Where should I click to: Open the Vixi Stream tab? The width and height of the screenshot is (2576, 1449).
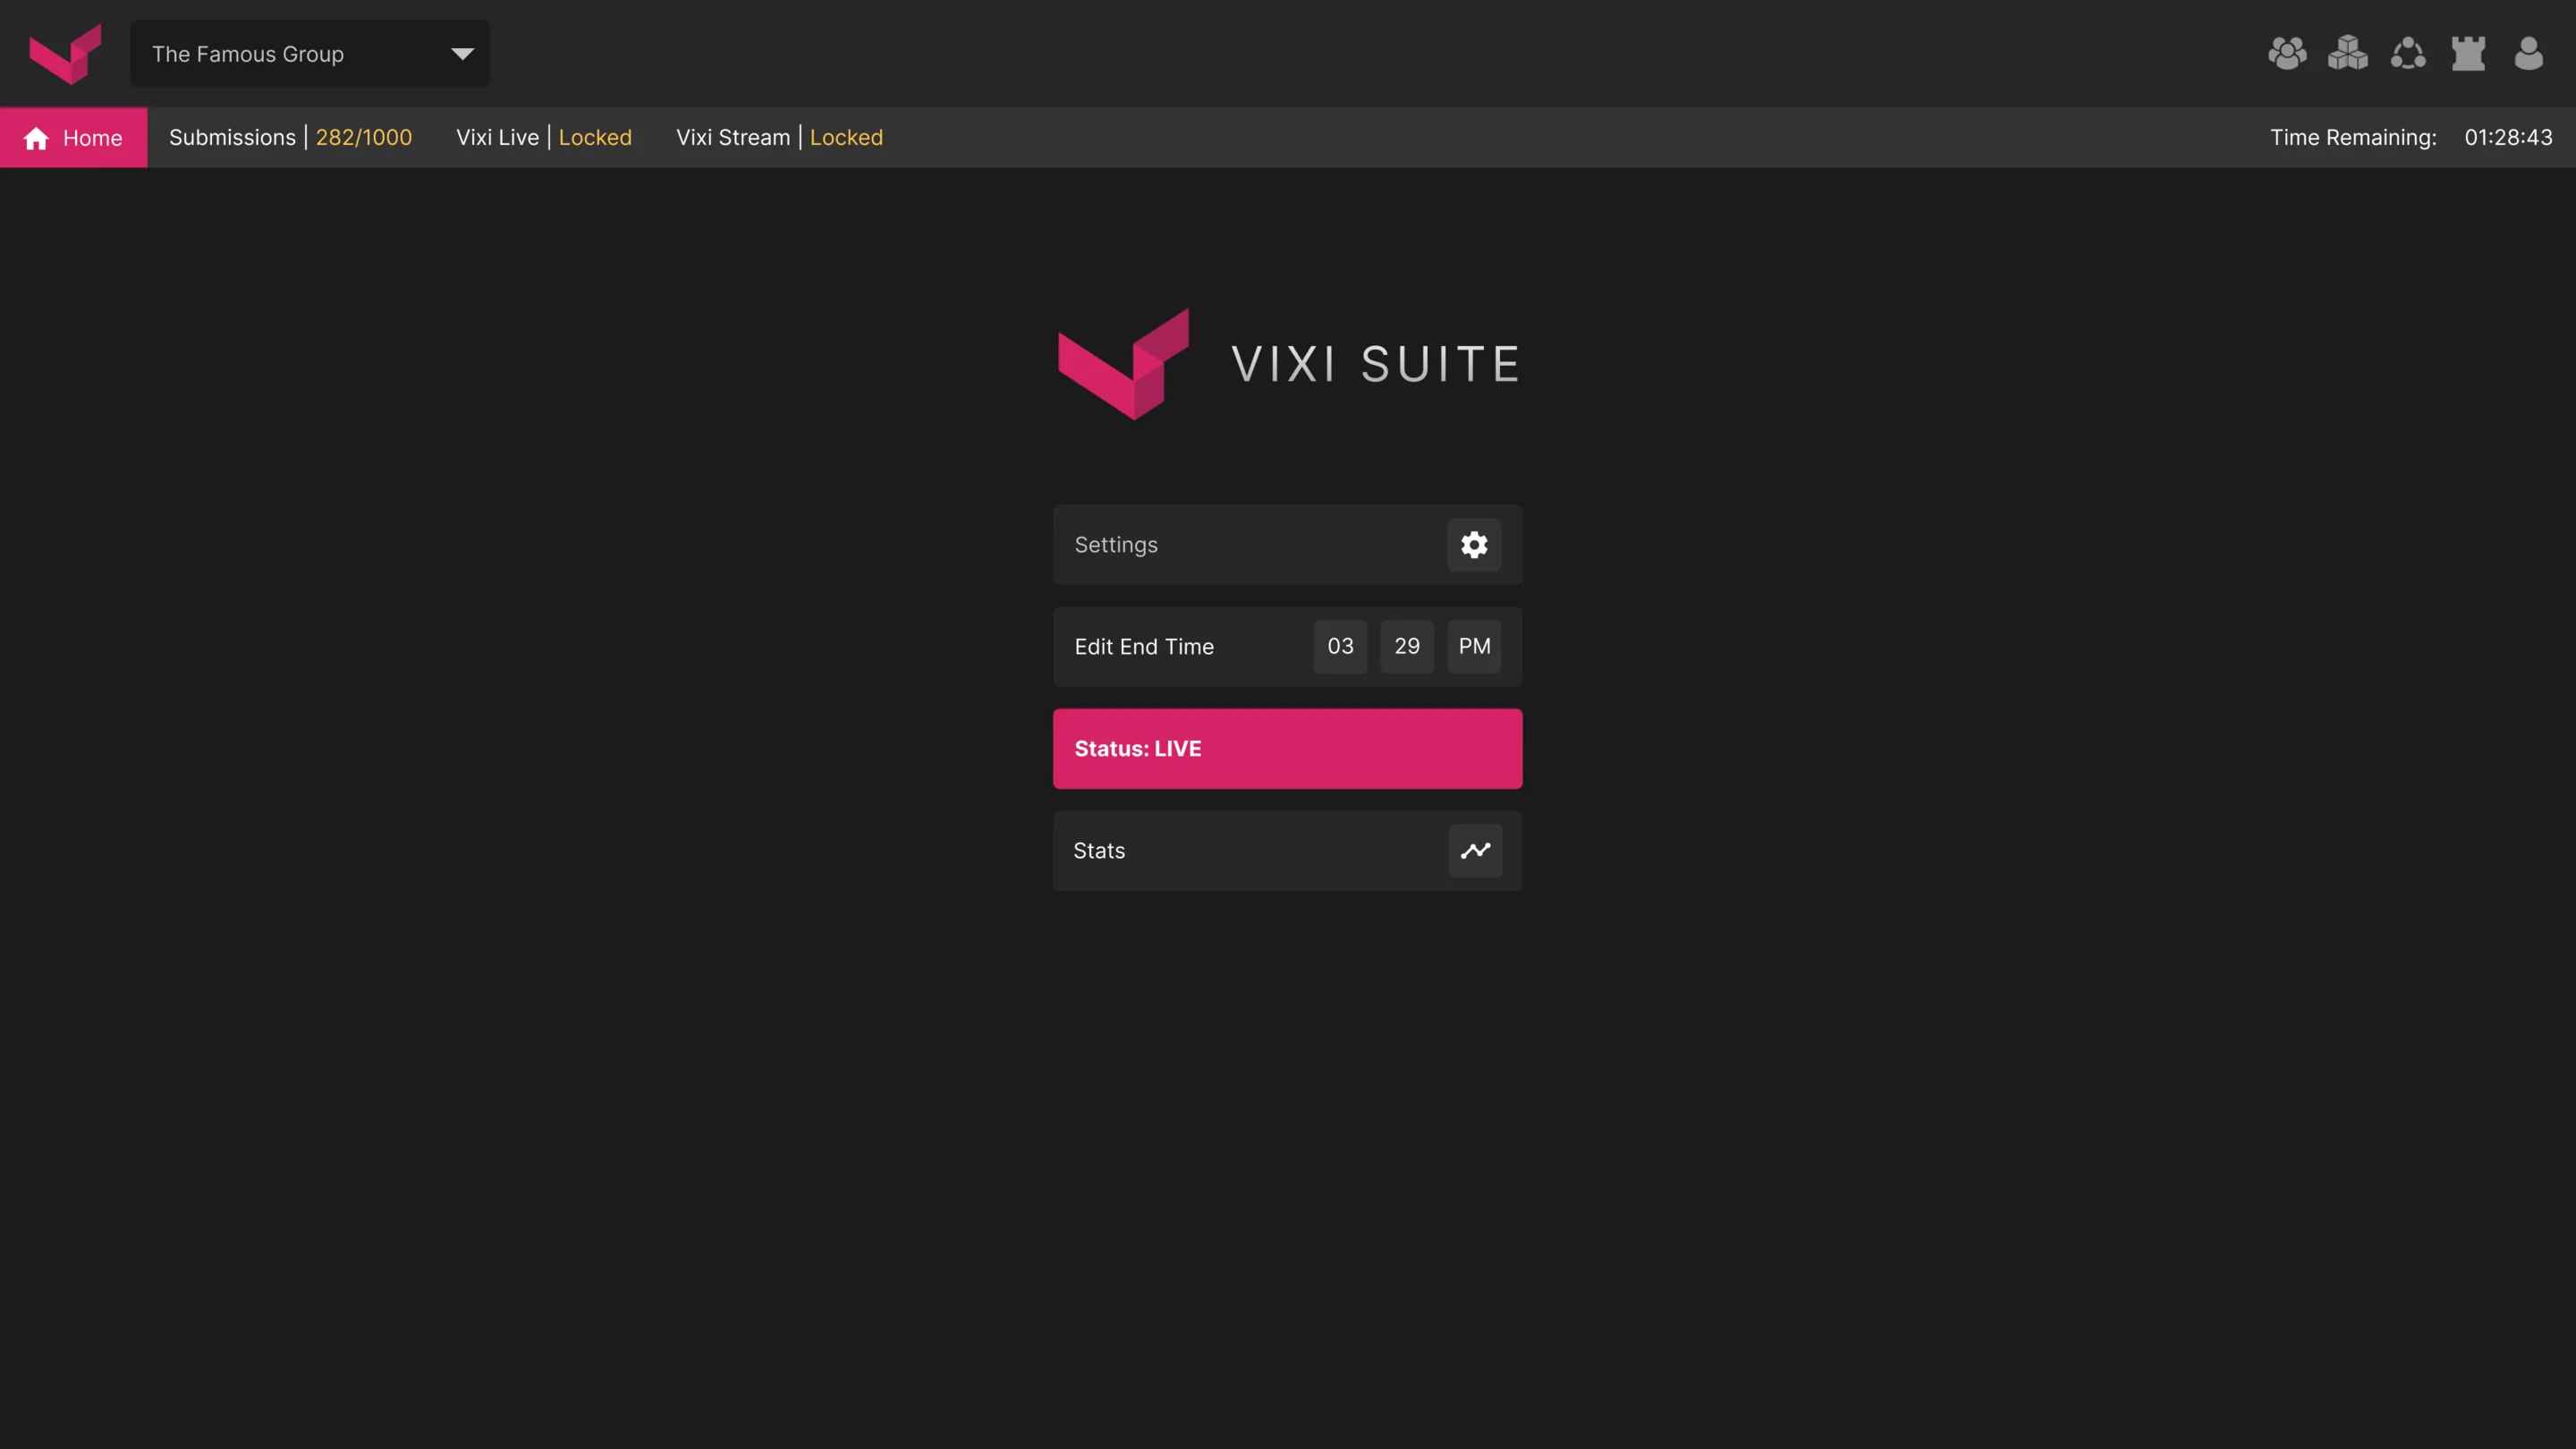point(779,138)
